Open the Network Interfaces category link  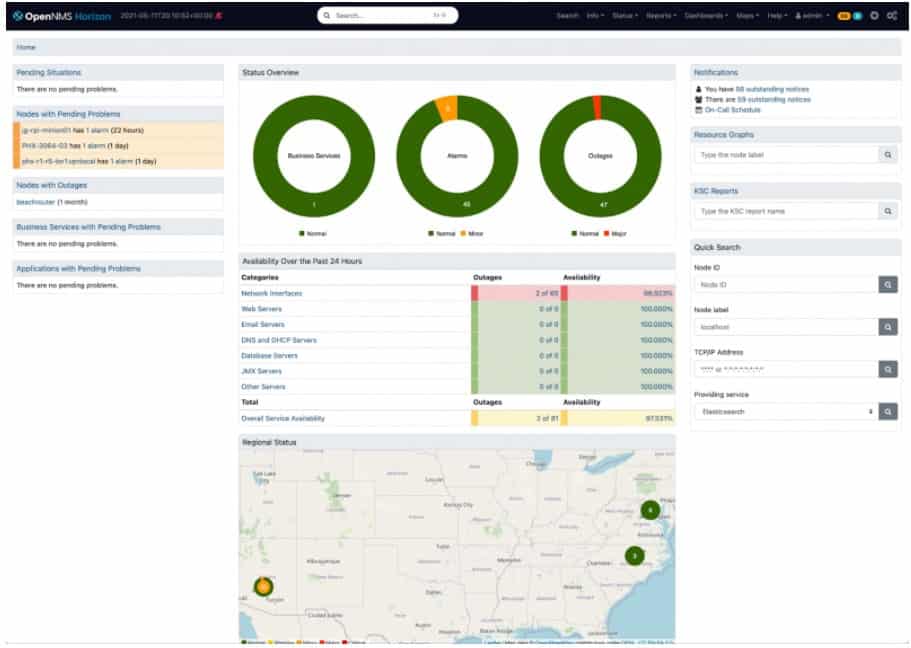tap(271, 293)
